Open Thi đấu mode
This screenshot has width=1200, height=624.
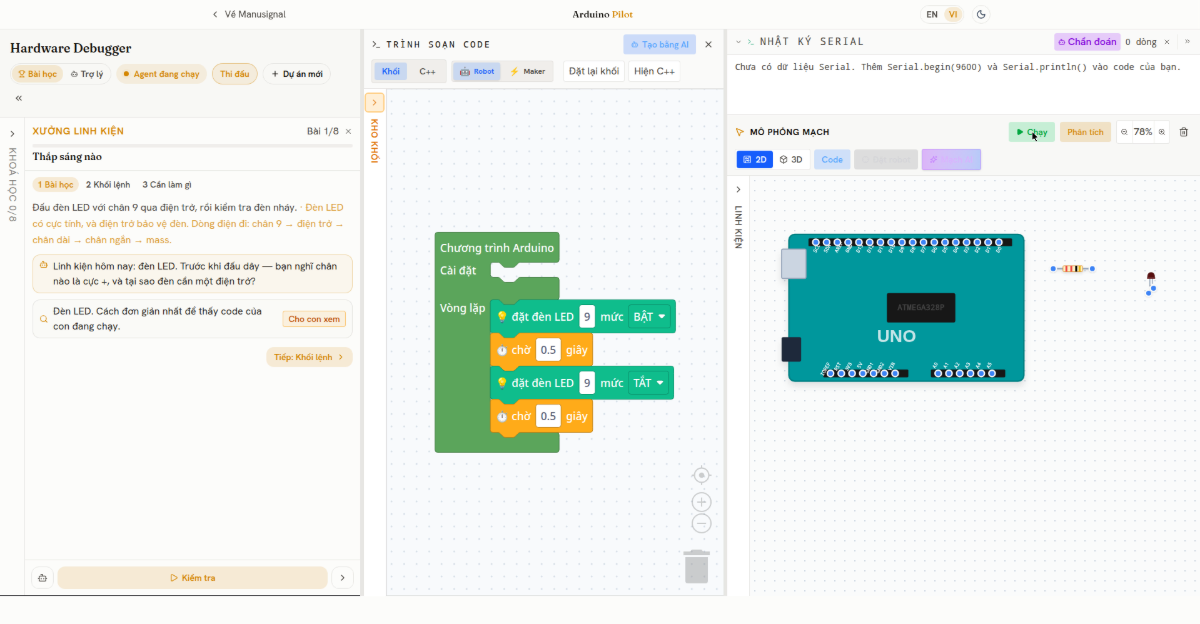[234, 74]
